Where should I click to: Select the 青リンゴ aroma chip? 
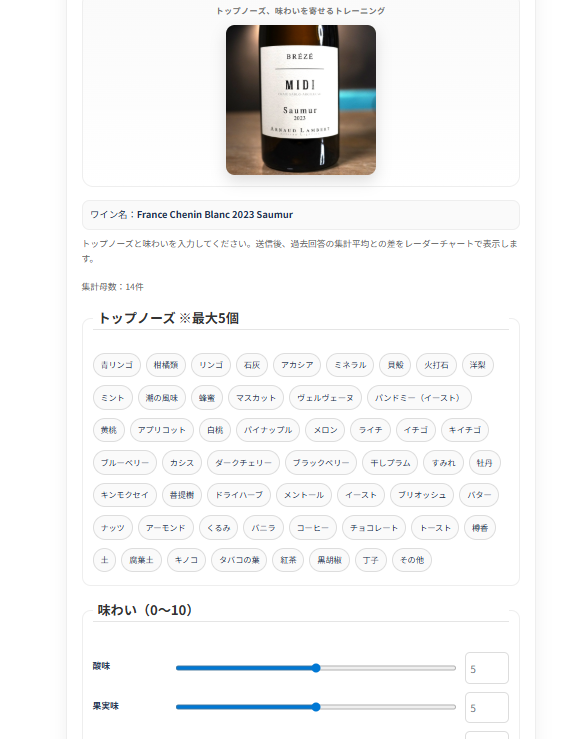[x=117, y=365]
